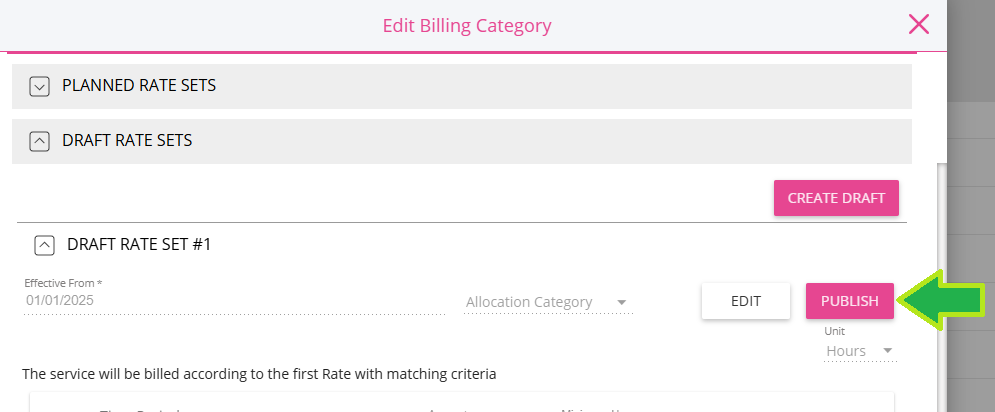Click the billing rate matching criteria note
This screenshot has width=995, height=412.
click(x=259, y=374)
